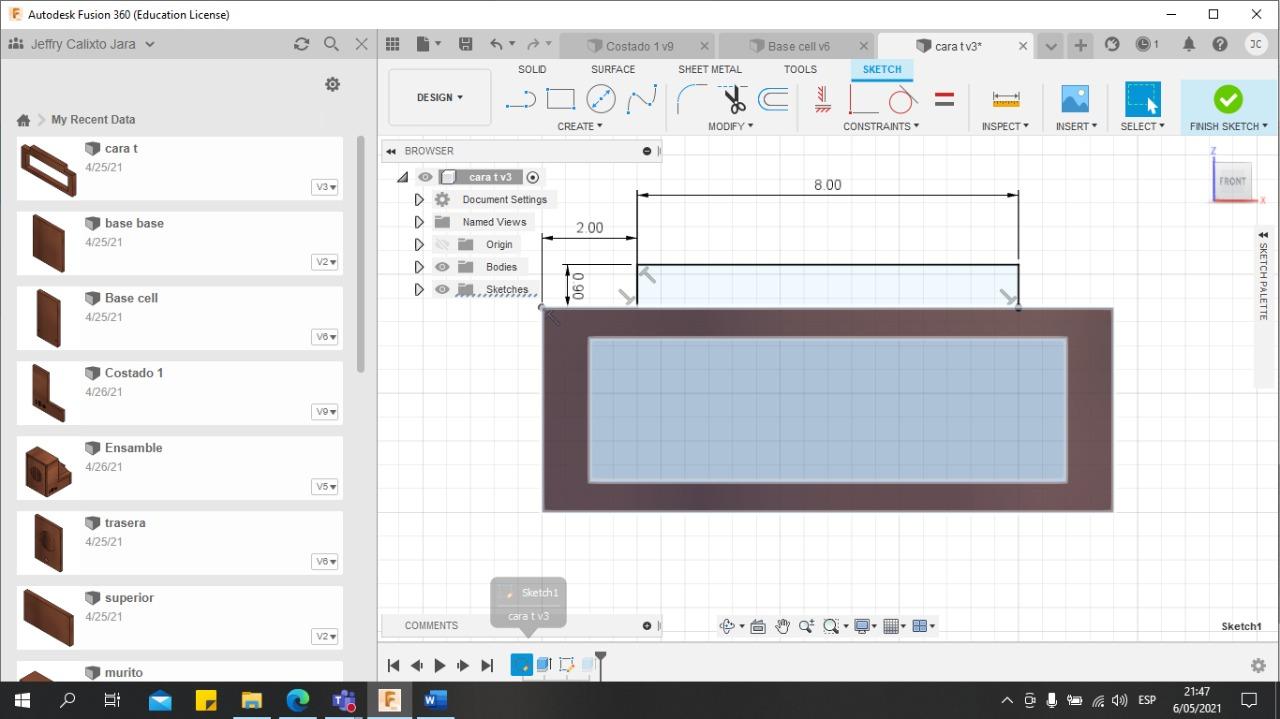Expand Sketches node
Image resolution: width=1280 pixels, height=719 pixels.
[x=419, y=289]
